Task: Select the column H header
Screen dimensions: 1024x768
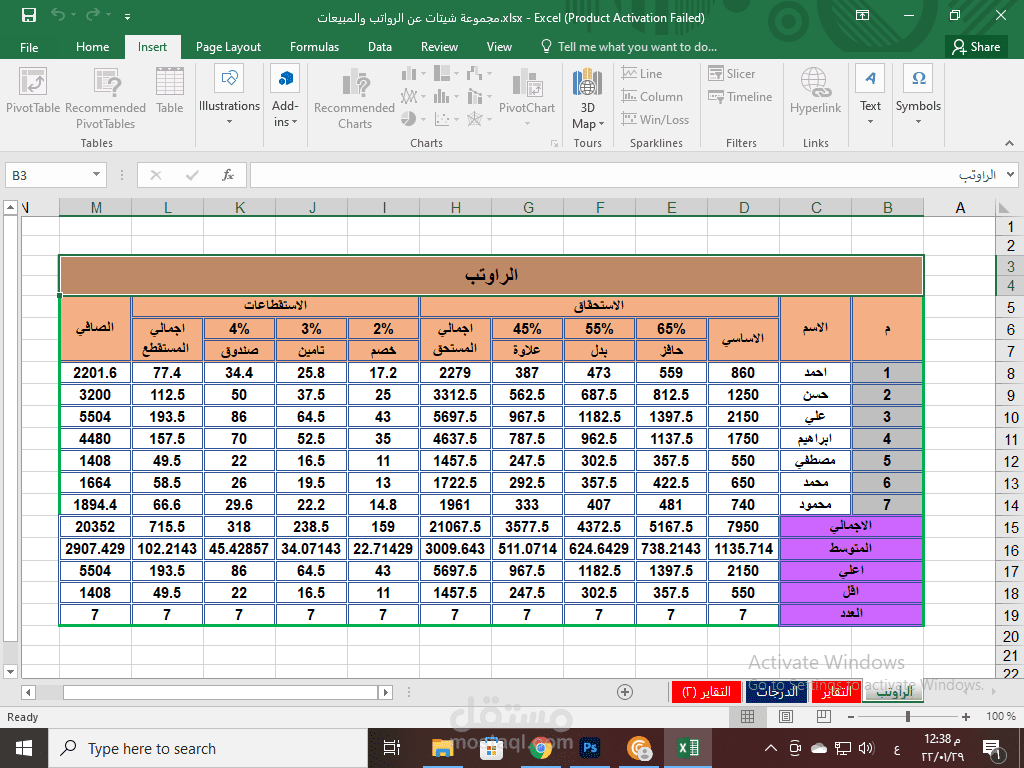Action: tap(455, 208)
